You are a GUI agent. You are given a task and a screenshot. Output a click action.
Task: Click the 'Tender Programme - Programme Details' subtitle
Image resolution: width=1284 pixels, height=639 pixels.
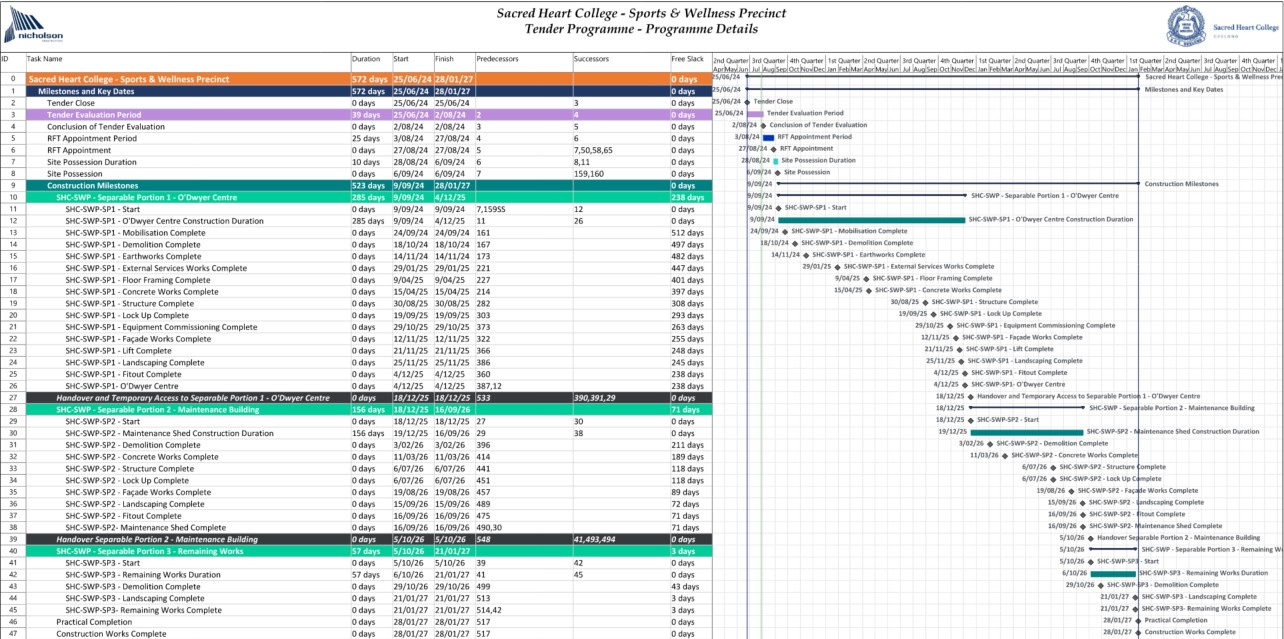(641, 29)
